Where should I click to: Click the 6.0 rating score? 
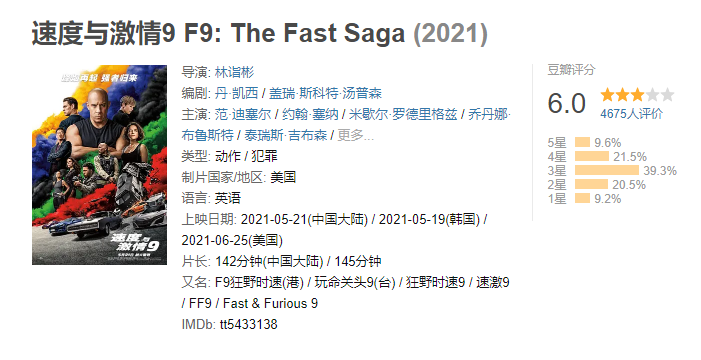tap(567, 103)
